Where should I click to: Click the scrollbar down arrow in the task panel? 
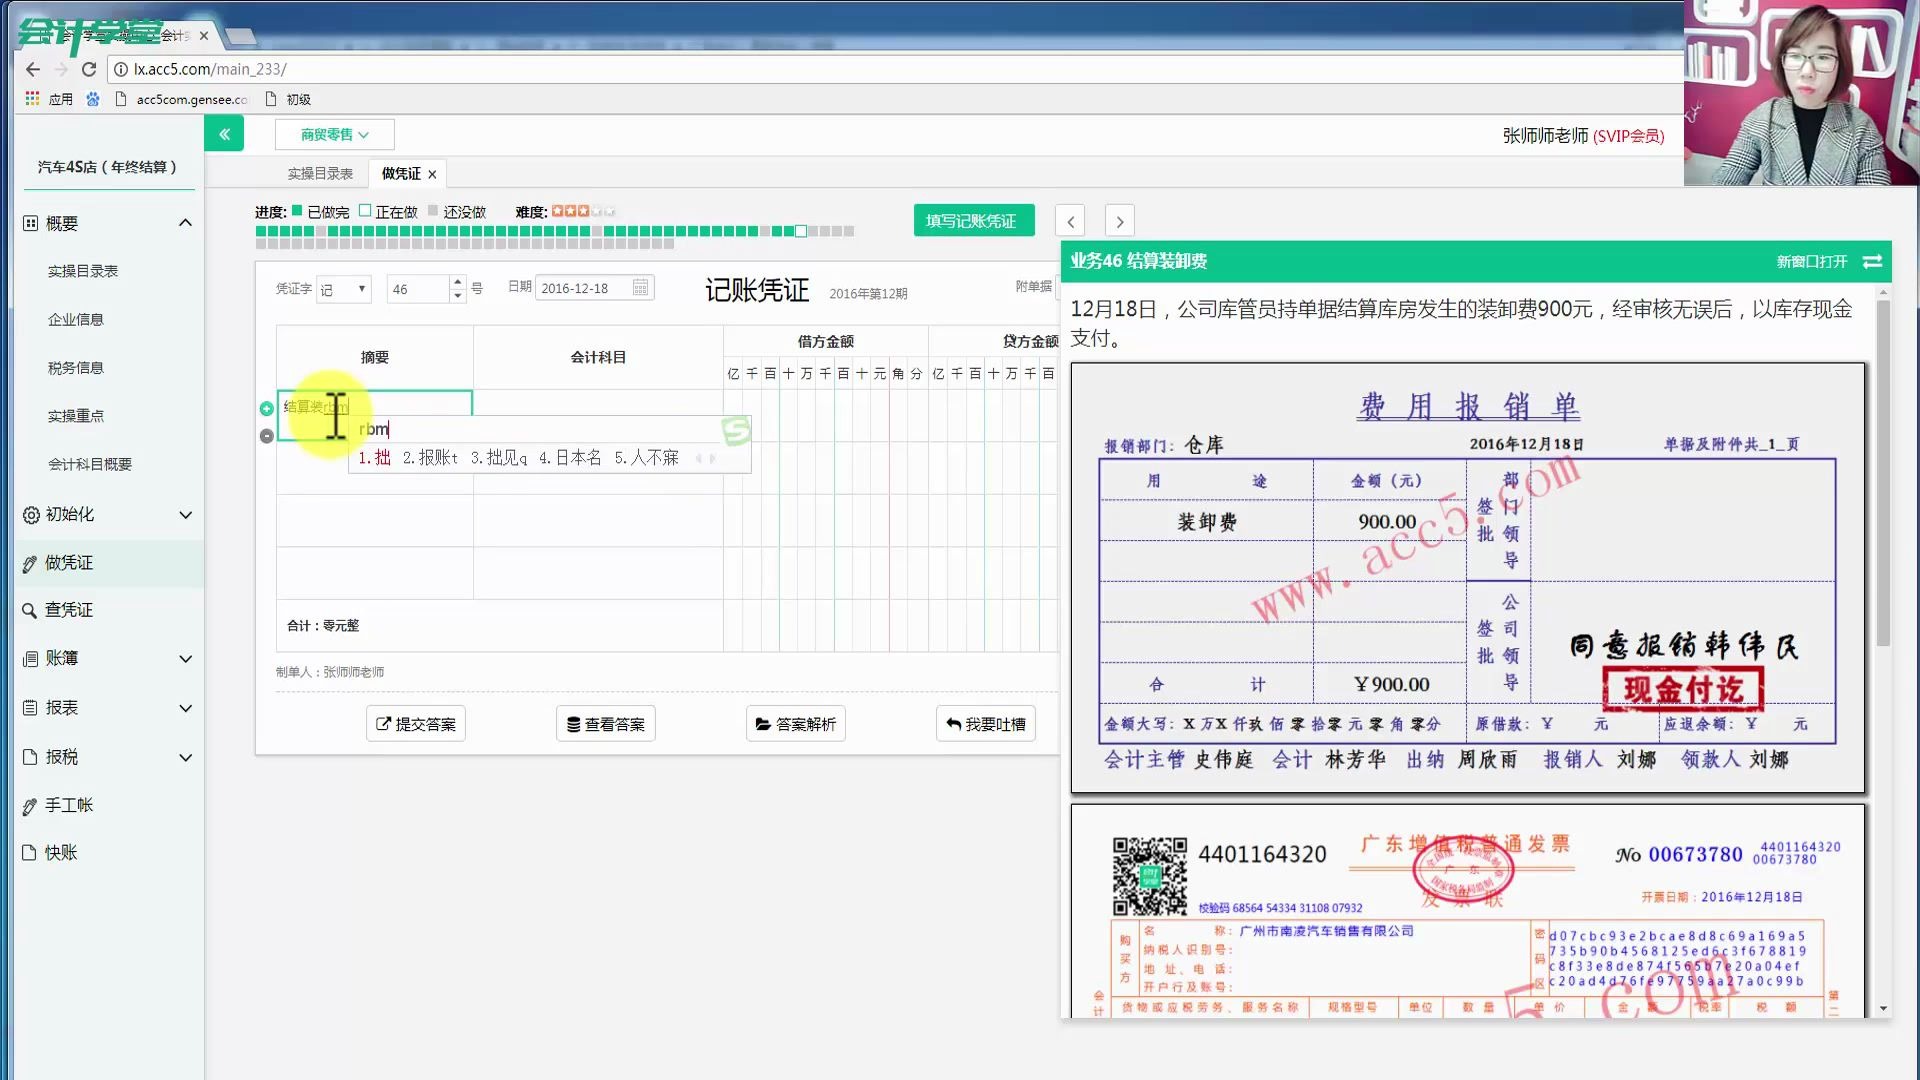tap(1884, 1009)
